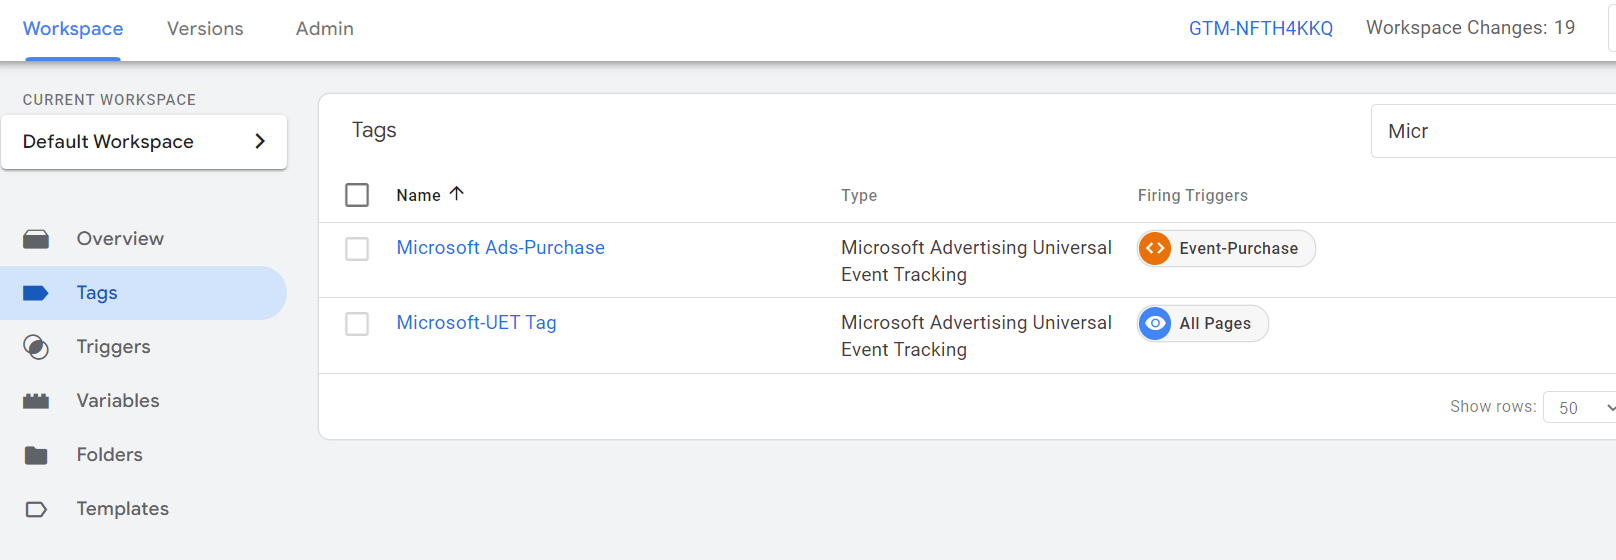The width and height of the screenshot is (1616, 560).
Task: Click the CURRENT WORKSPACE label
Action: tap(109, 100)
